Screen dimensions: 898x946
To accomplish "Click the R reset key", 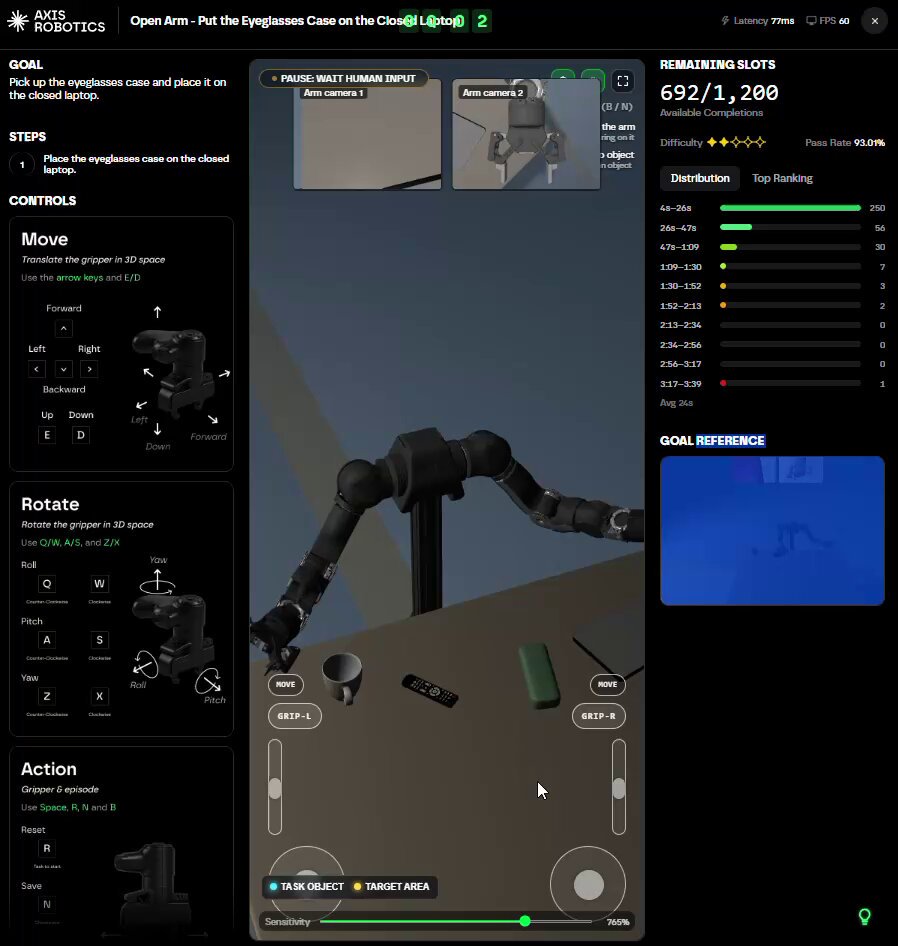I will click(47, 848).
